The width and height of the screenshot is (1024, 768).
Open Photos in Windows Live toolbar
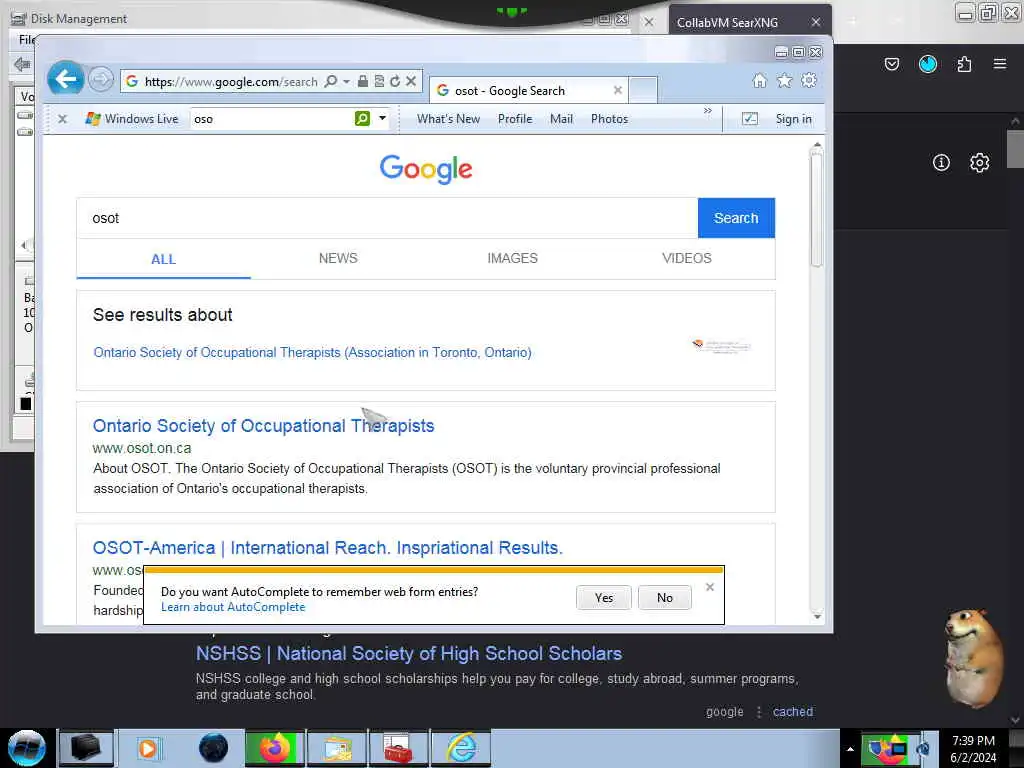click(609, 119)
